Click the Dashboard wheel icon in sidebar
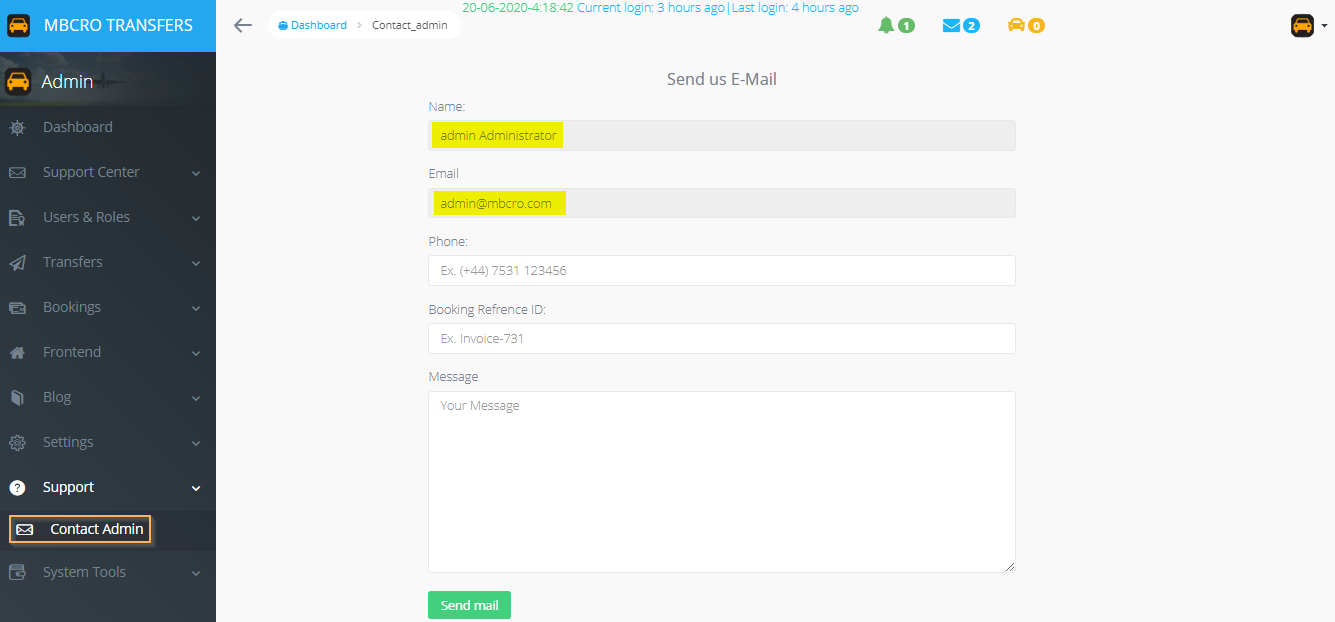Screen dimensions: 1335x622 click(17, 128)
